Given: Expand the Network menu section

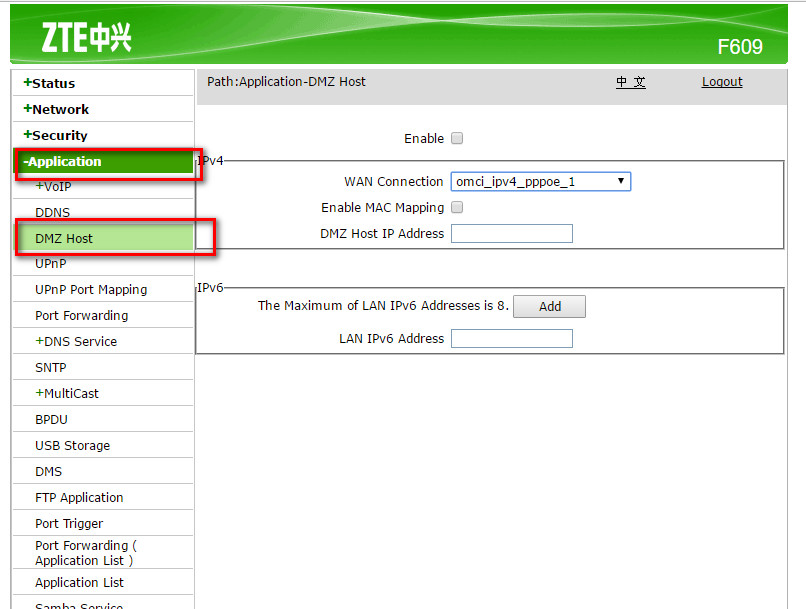Looking at the screenshot, I should pyautogui.click(x=56, y=109).
